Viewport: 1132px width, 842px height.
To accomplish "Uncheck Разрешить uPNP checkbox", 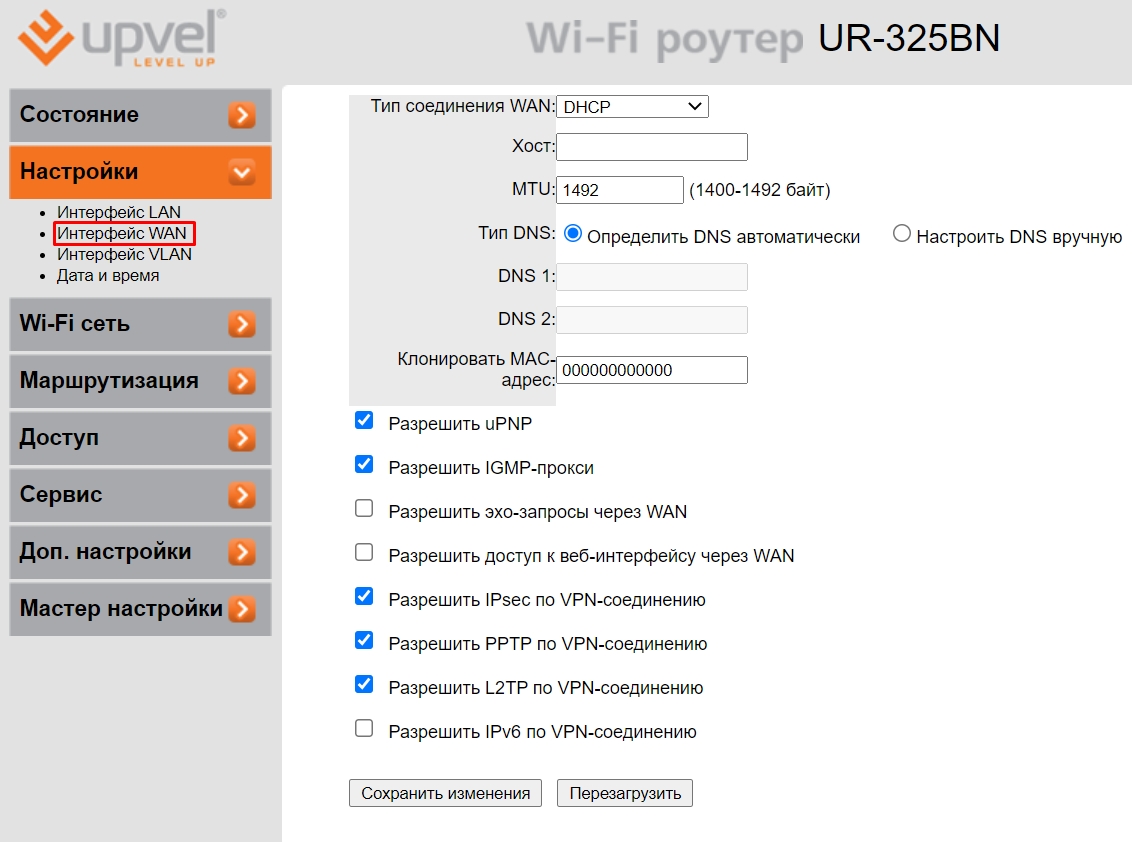I will [x=364, y=420].
